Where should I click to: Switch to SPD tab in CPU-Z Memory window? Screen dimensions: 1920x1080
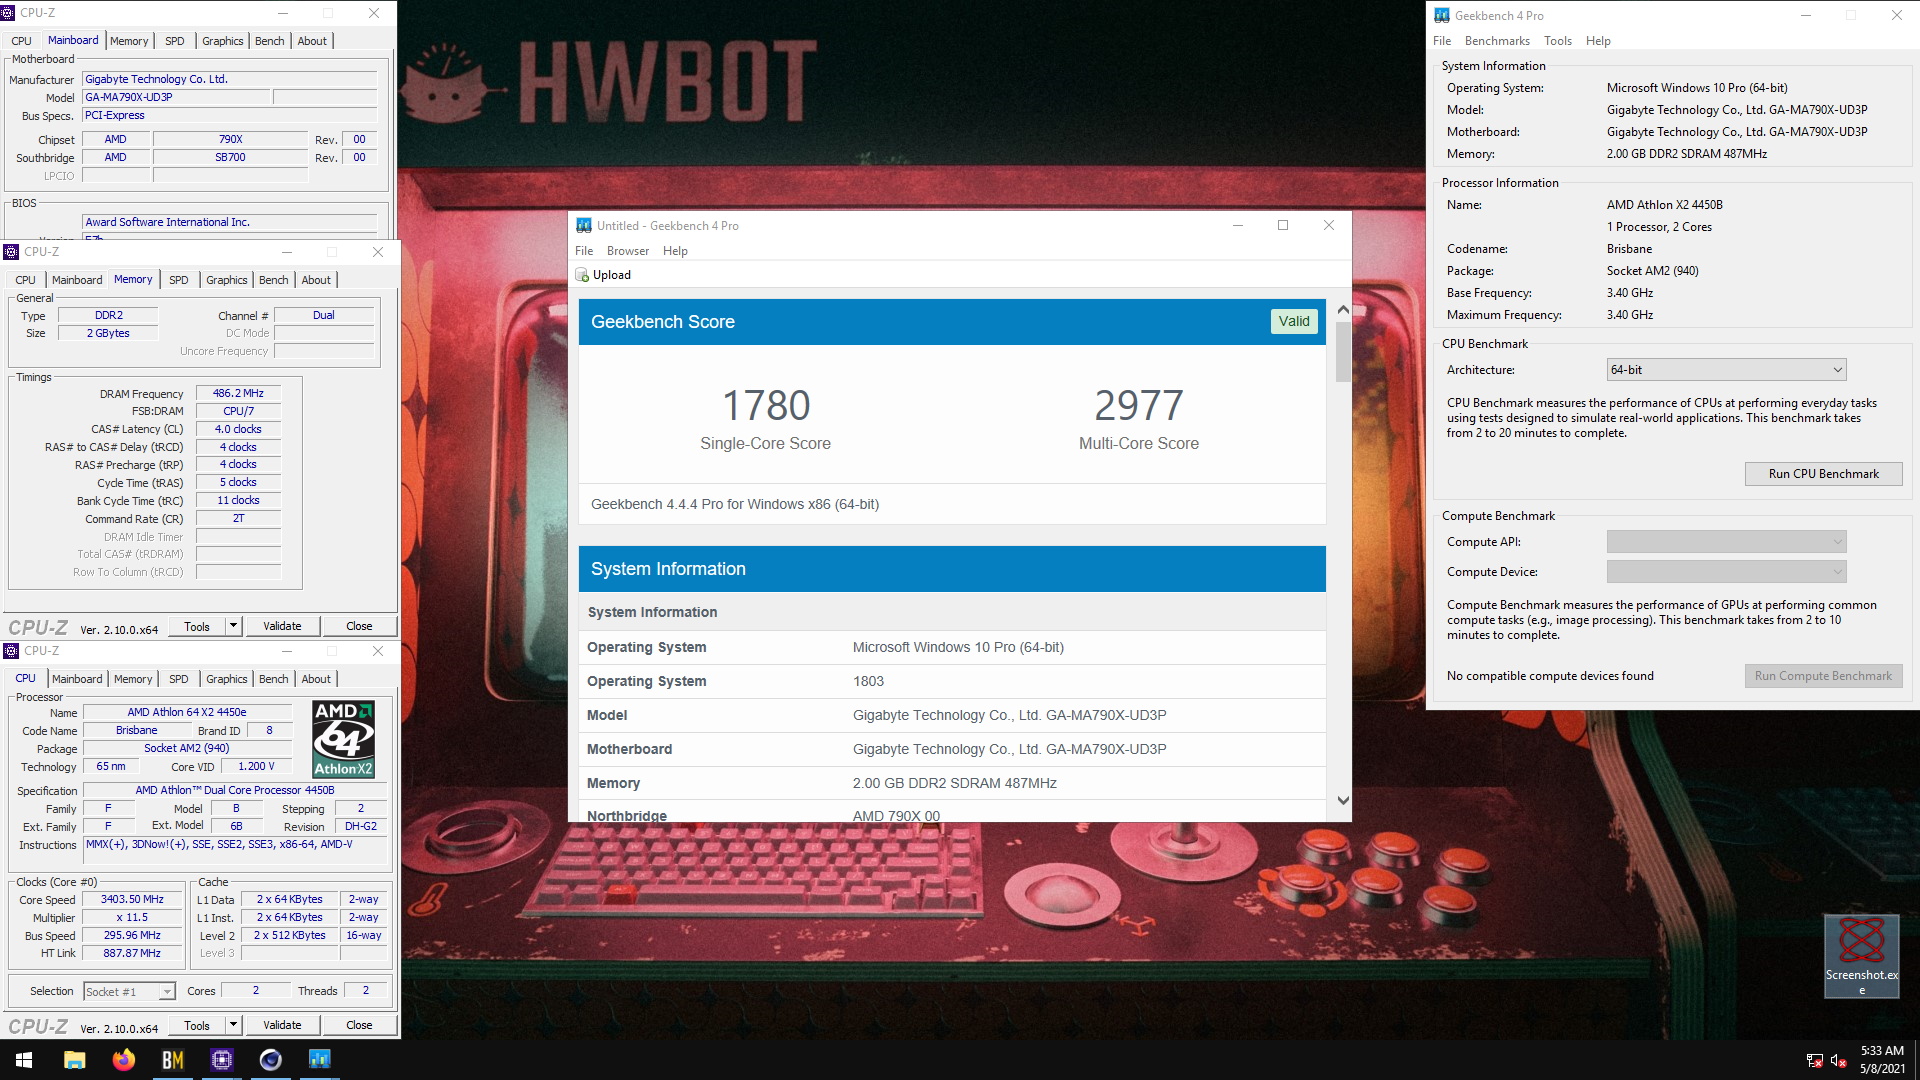click(179, 280)
